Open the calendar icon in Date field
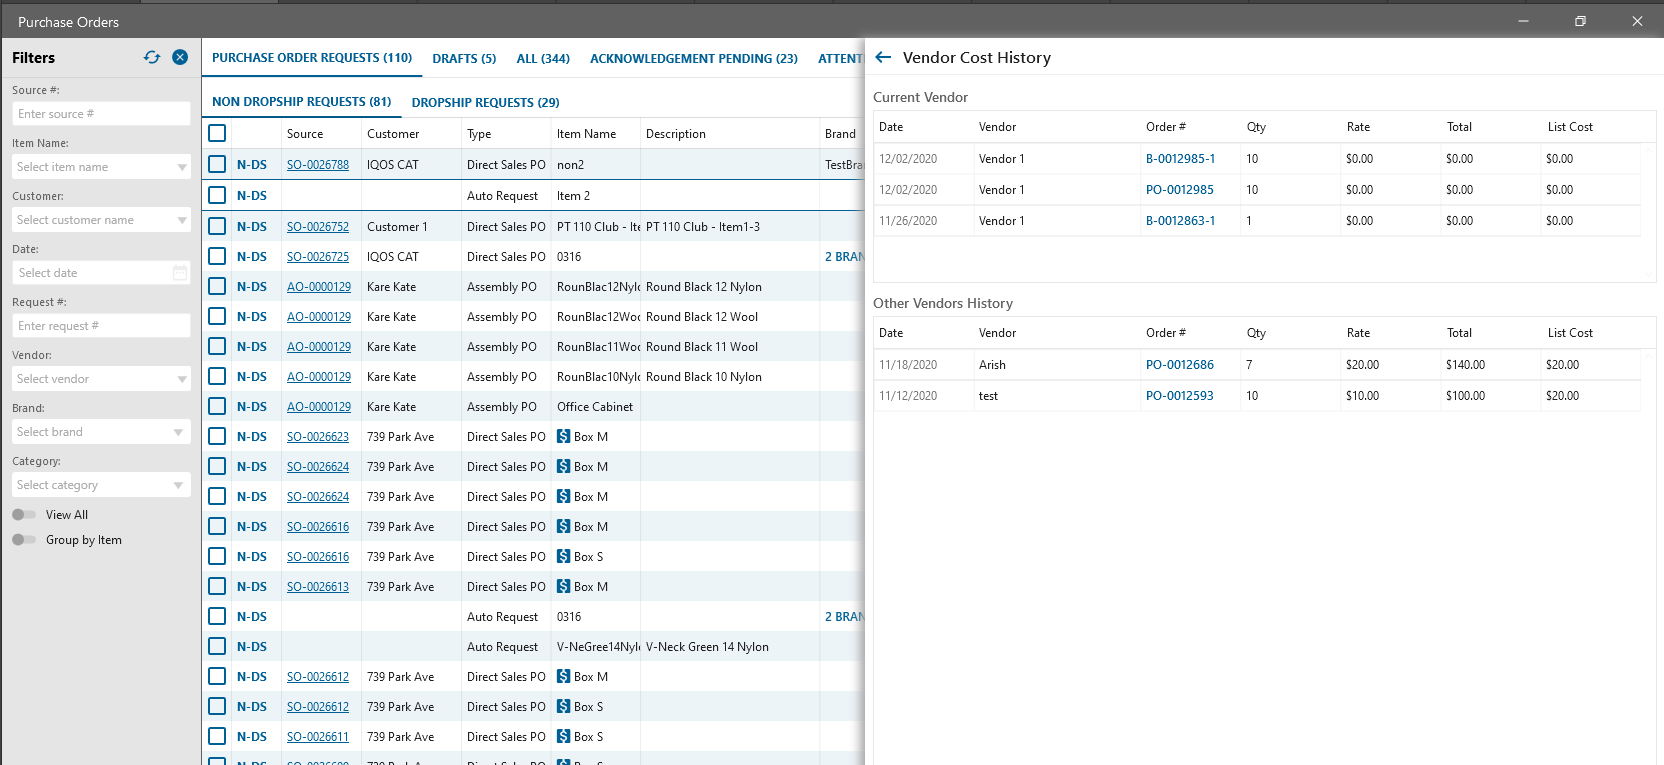 180,273
